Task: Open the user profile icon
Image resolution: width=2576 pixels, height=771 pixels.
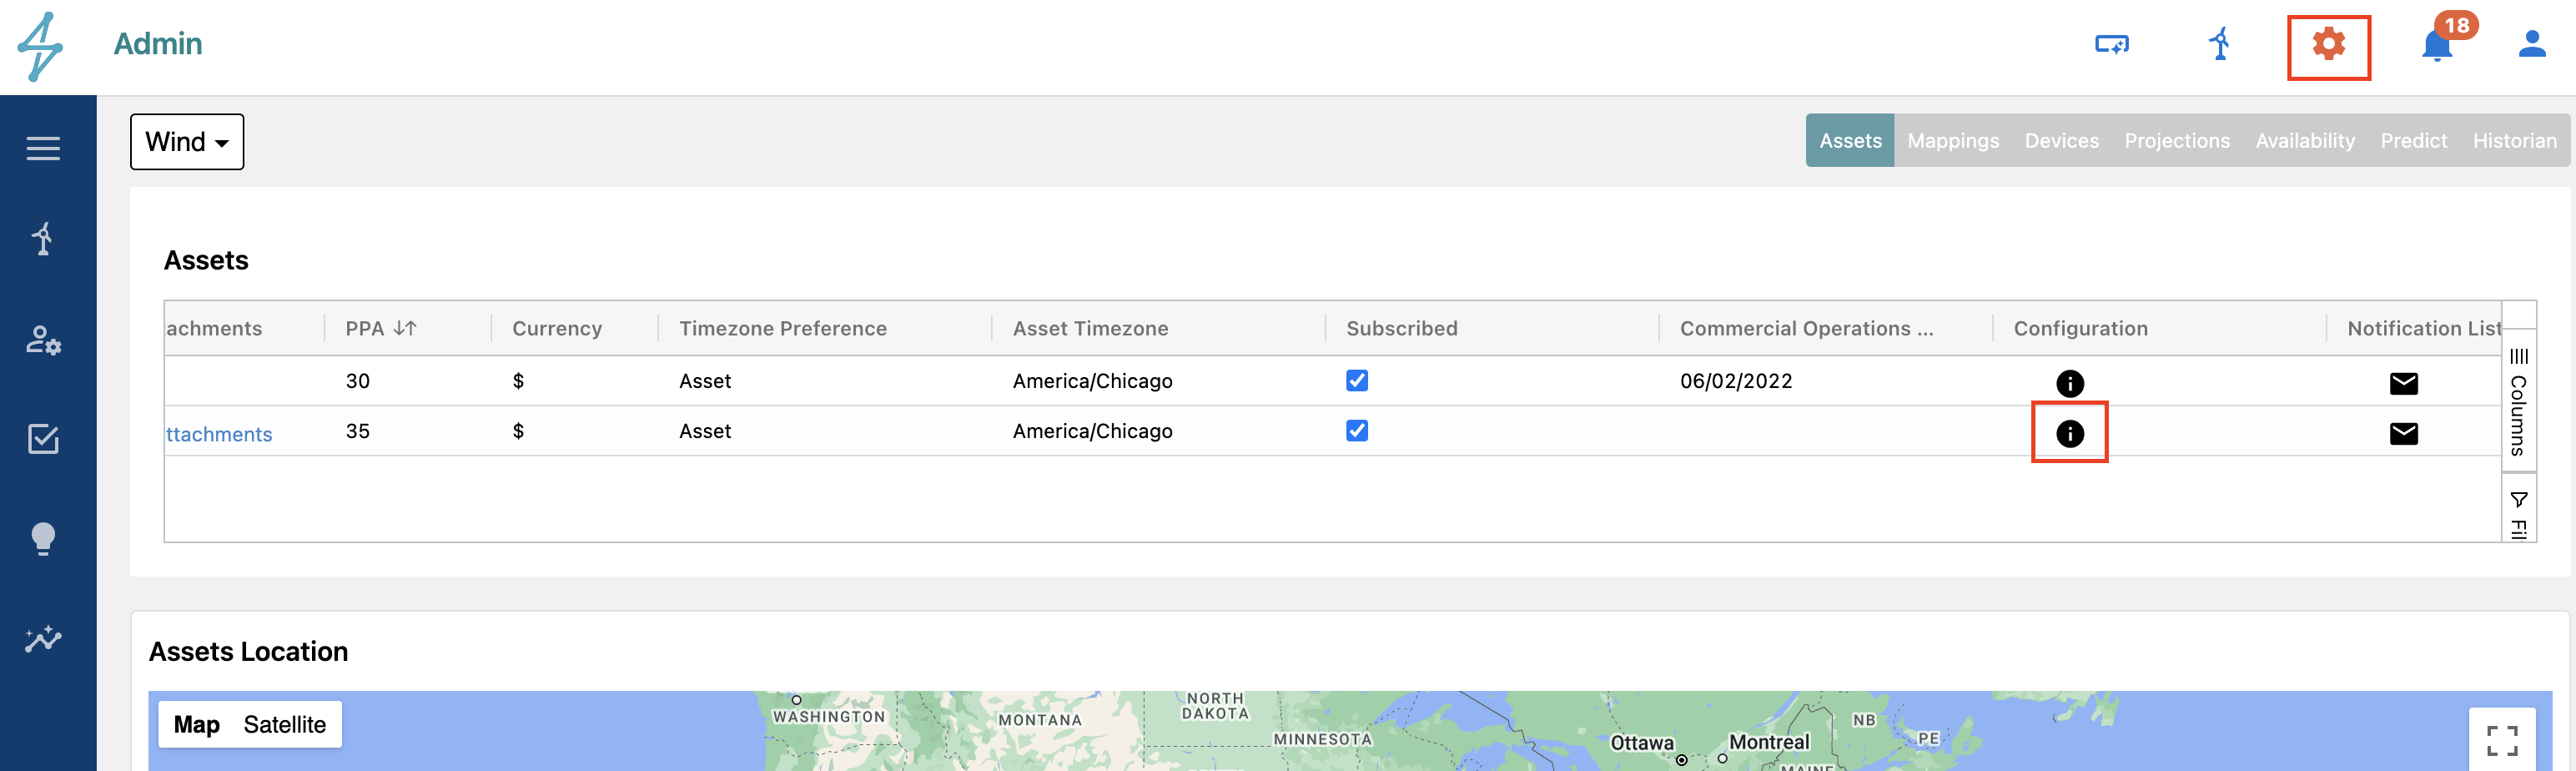Action: point(2531,45)
